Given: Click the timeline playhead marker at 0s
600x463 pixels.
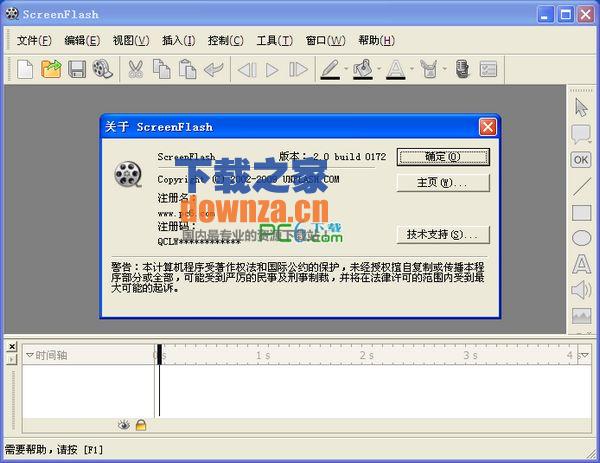Looking at the screenshot, I should 159,354.
